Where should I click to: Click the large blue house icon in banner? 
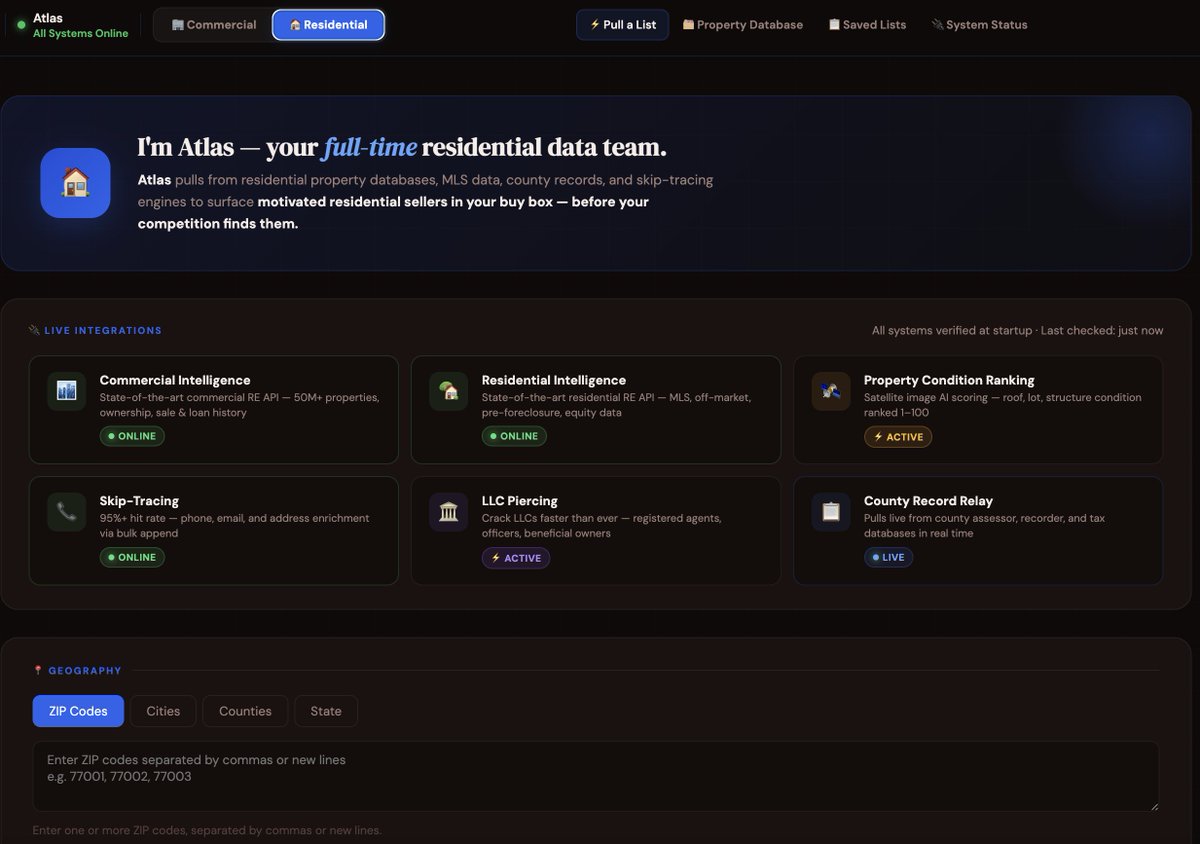[75, 183]
